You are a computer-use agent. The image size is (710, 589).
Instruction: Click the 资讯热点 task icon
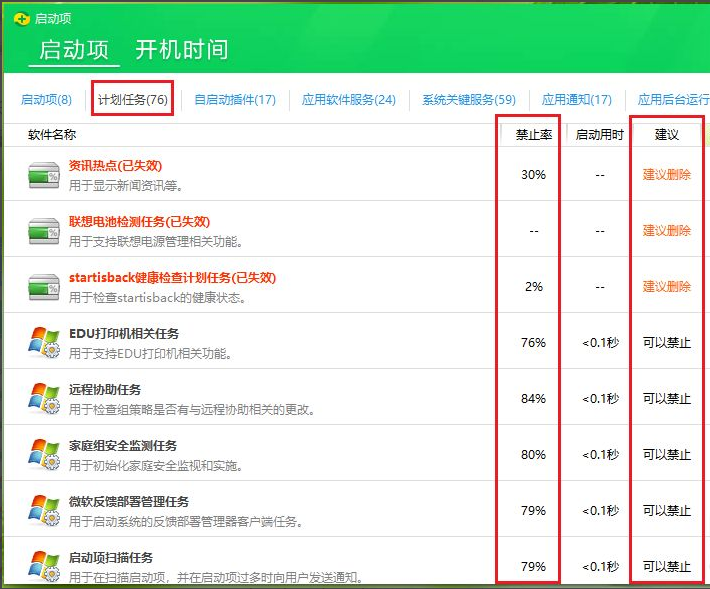[x=44, y=175]
